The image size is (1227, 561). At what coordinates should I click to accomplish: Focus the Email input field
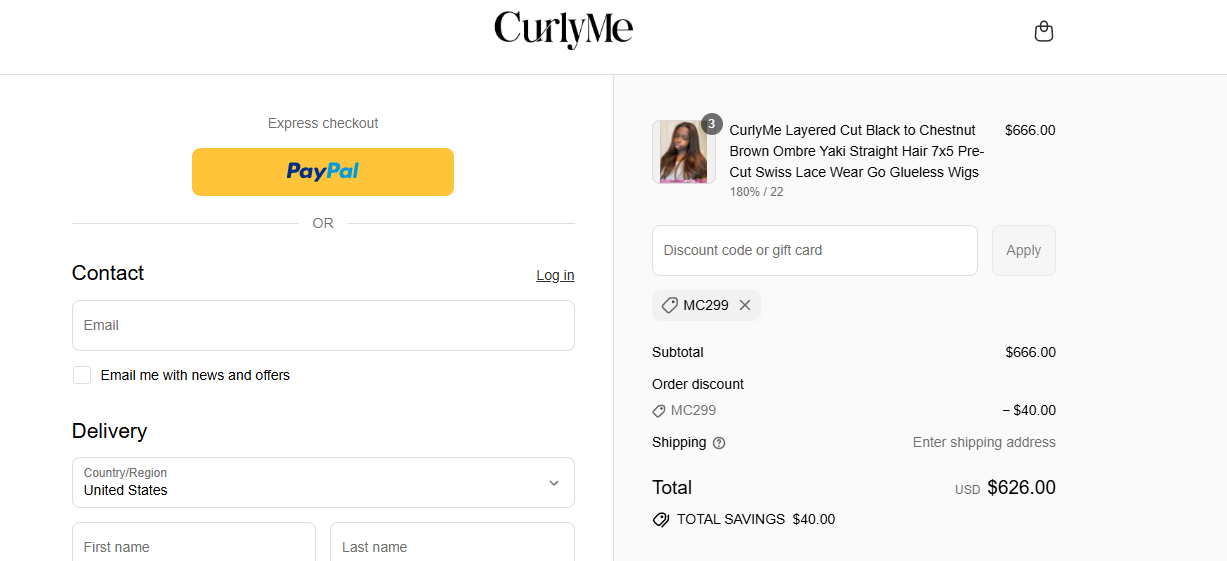pos(323,325)
